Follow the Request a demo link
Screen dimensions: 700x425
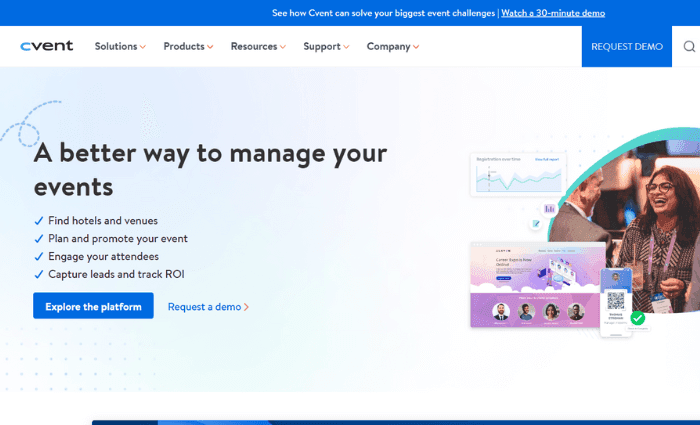tap(208, 307)
